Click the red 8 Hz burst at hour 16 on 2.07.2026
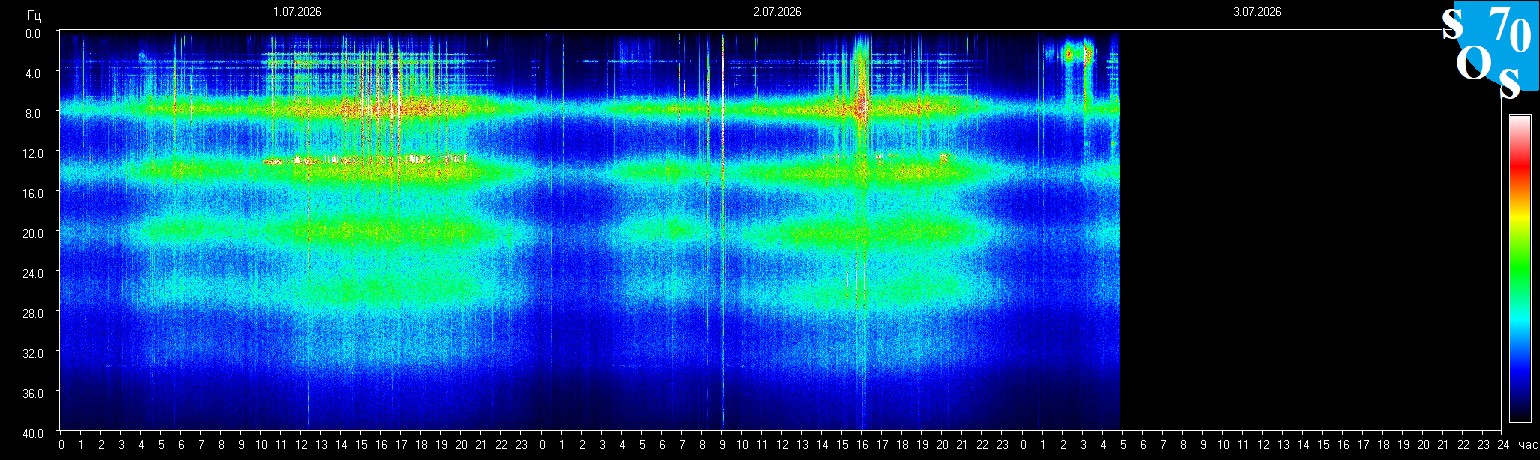Screen dimensions: 1540x460 point(861,103)
